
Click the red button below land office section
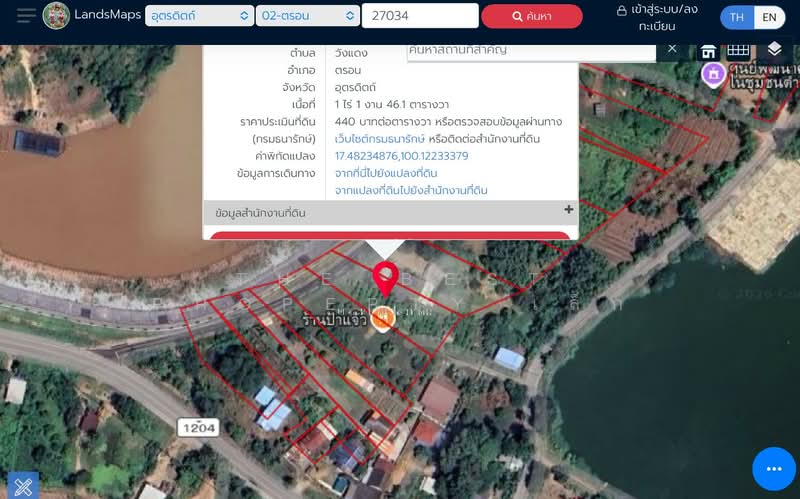pos(390,235)
